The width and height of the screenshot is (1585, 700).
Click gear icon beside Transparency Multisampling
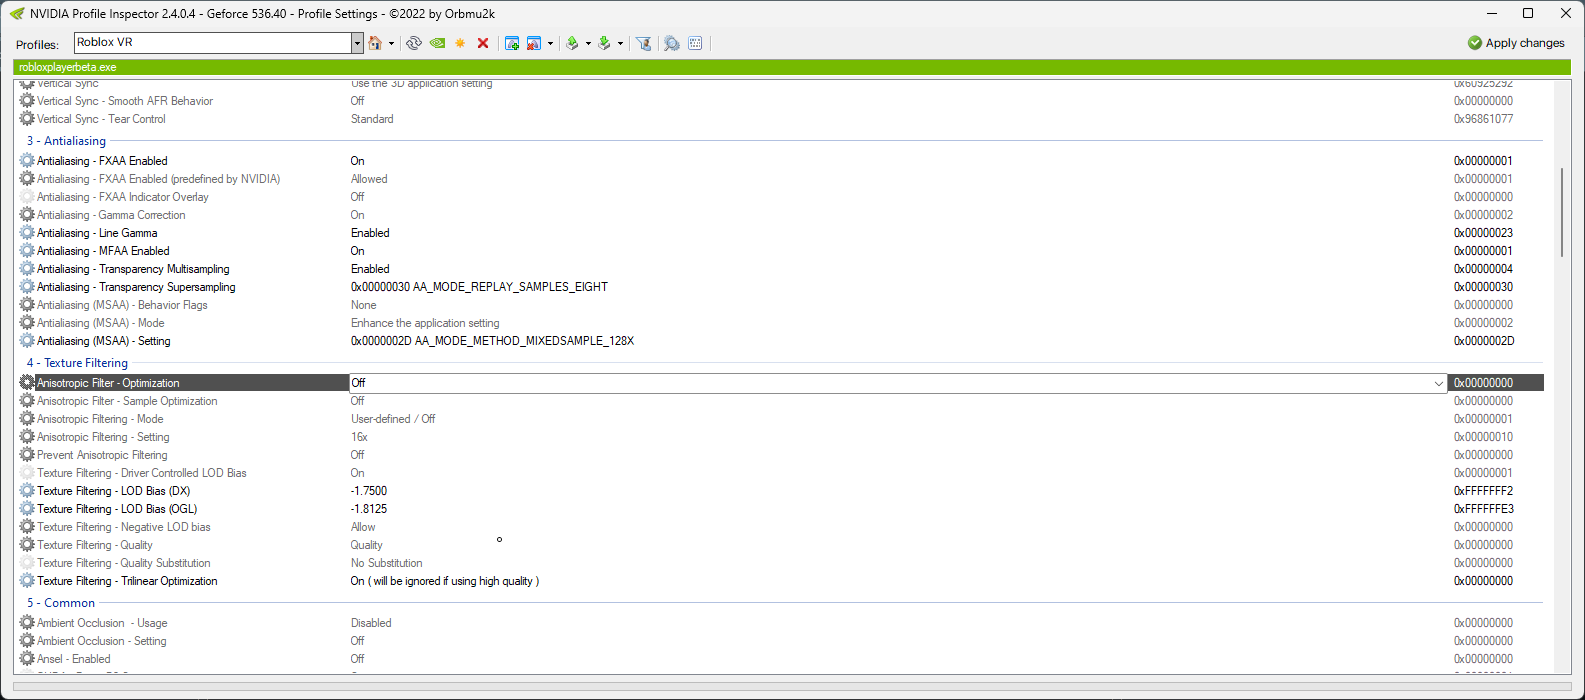point(27,269)
